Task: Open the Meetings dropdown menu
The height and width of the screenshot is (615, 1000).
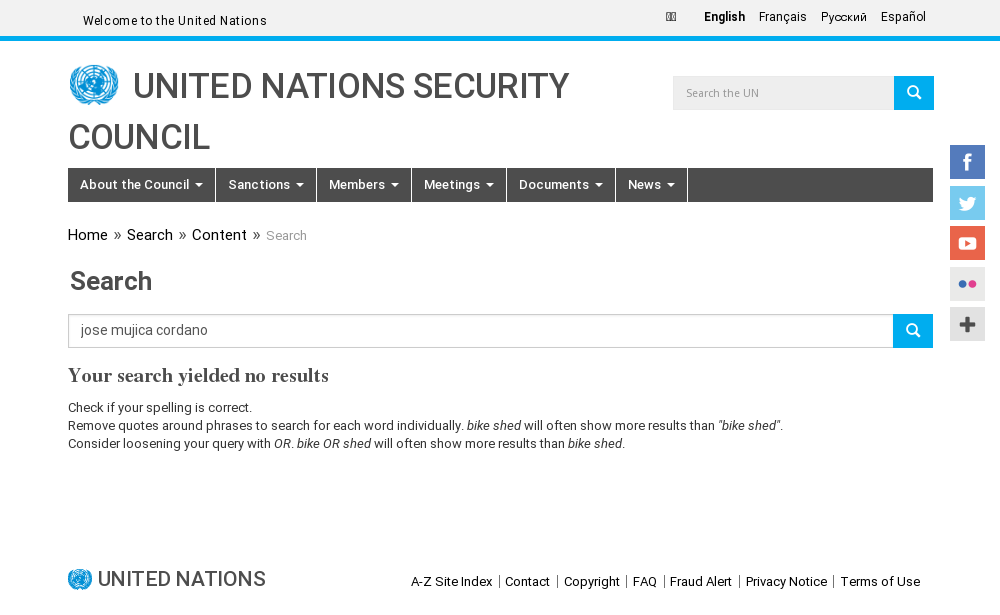Action: (x=459, y=185)
